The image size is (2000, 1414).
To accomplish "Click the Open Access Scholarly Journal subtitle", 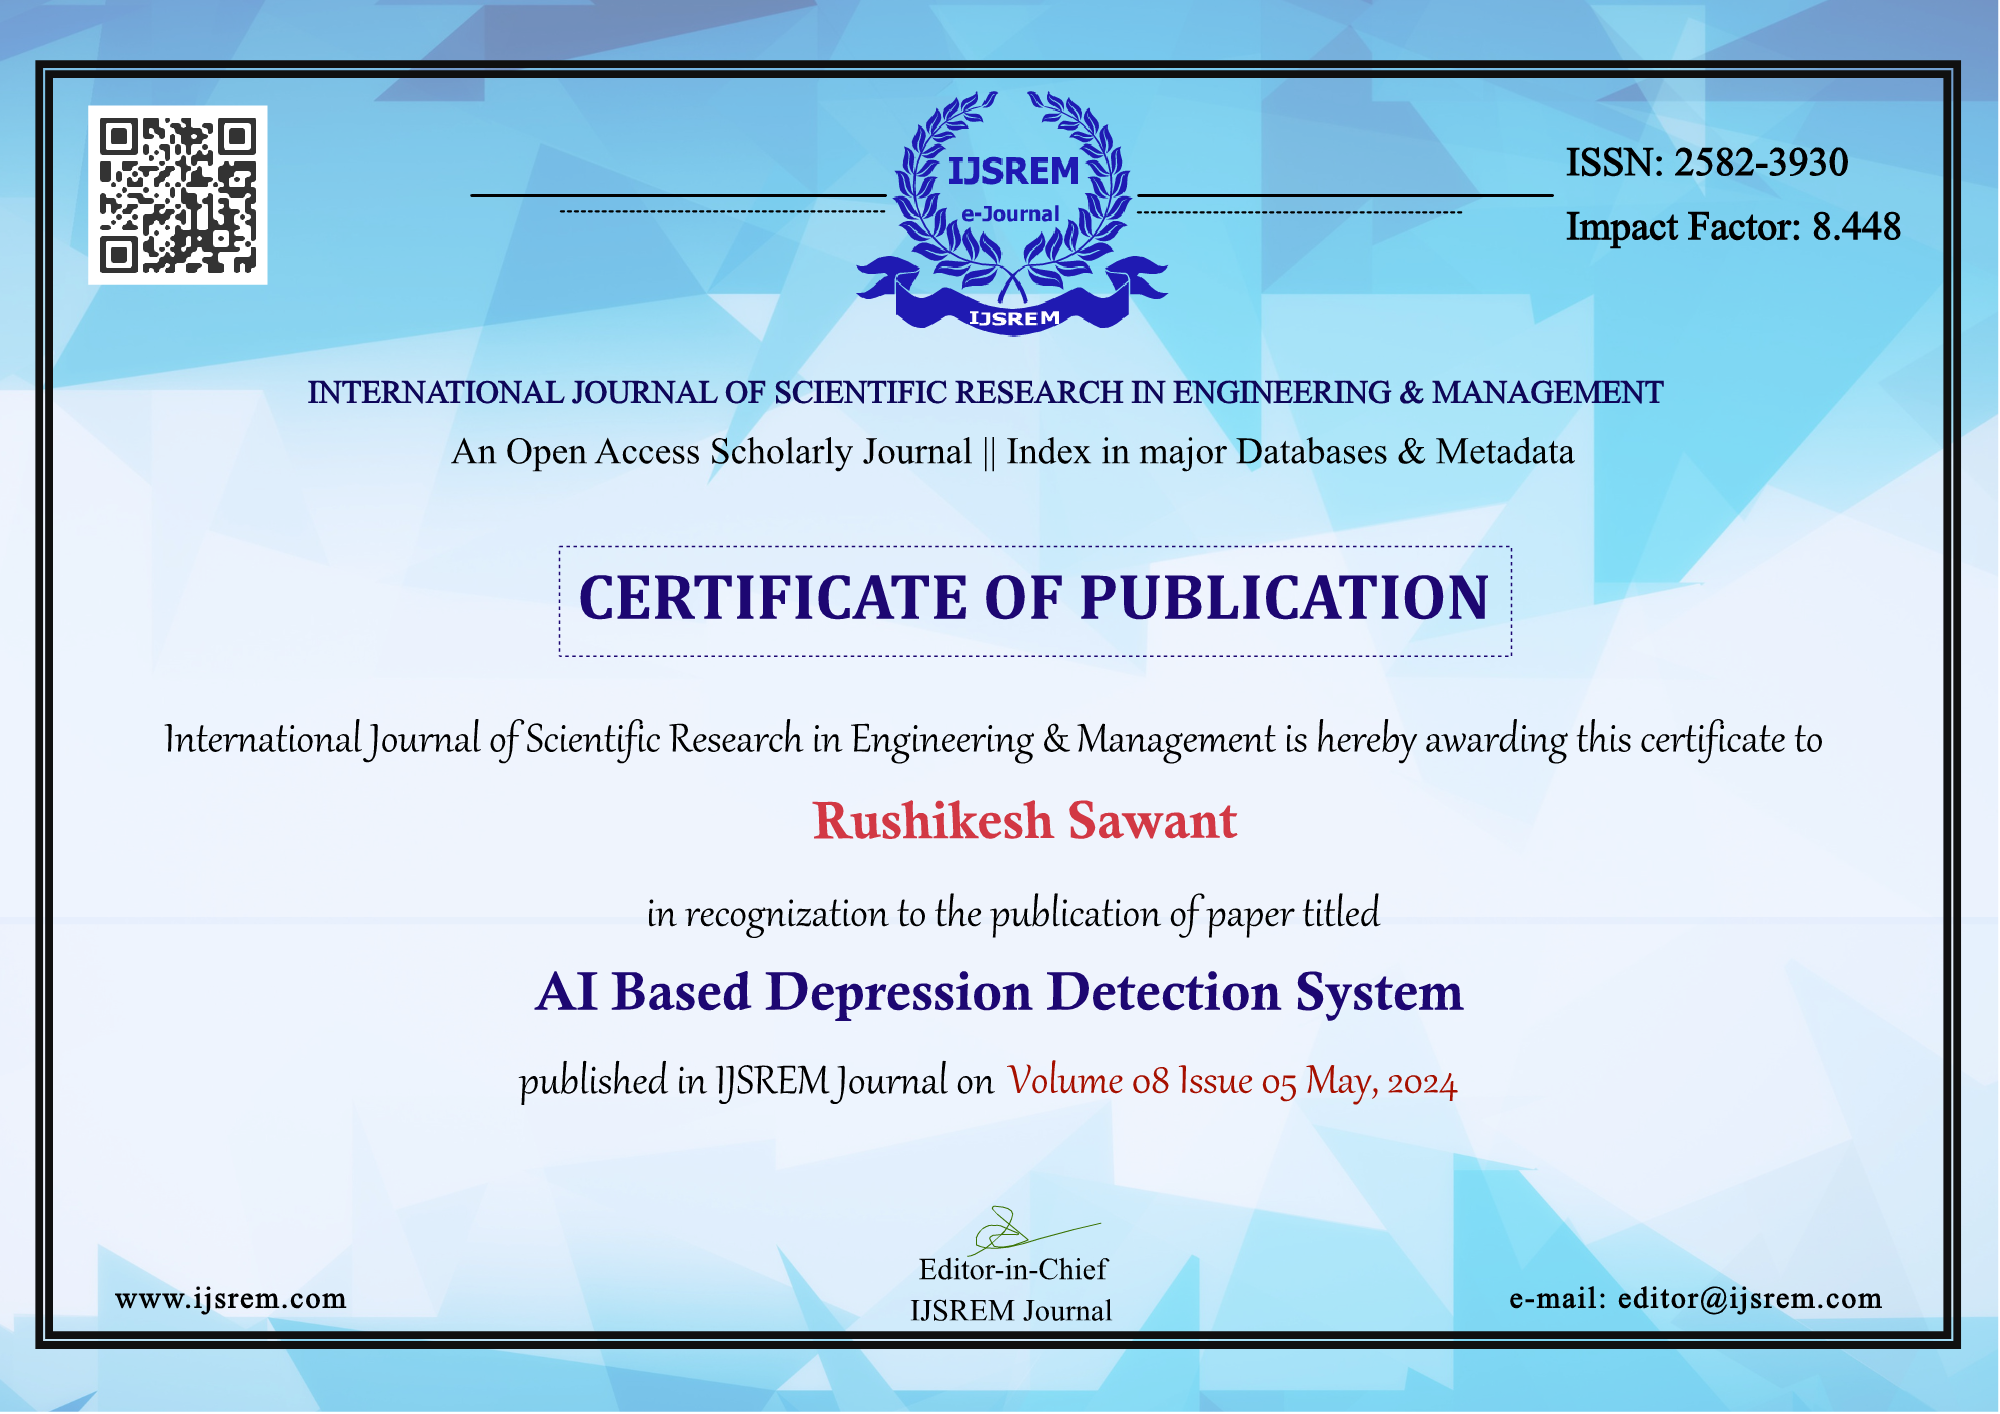I will [x=1012, y=452].
